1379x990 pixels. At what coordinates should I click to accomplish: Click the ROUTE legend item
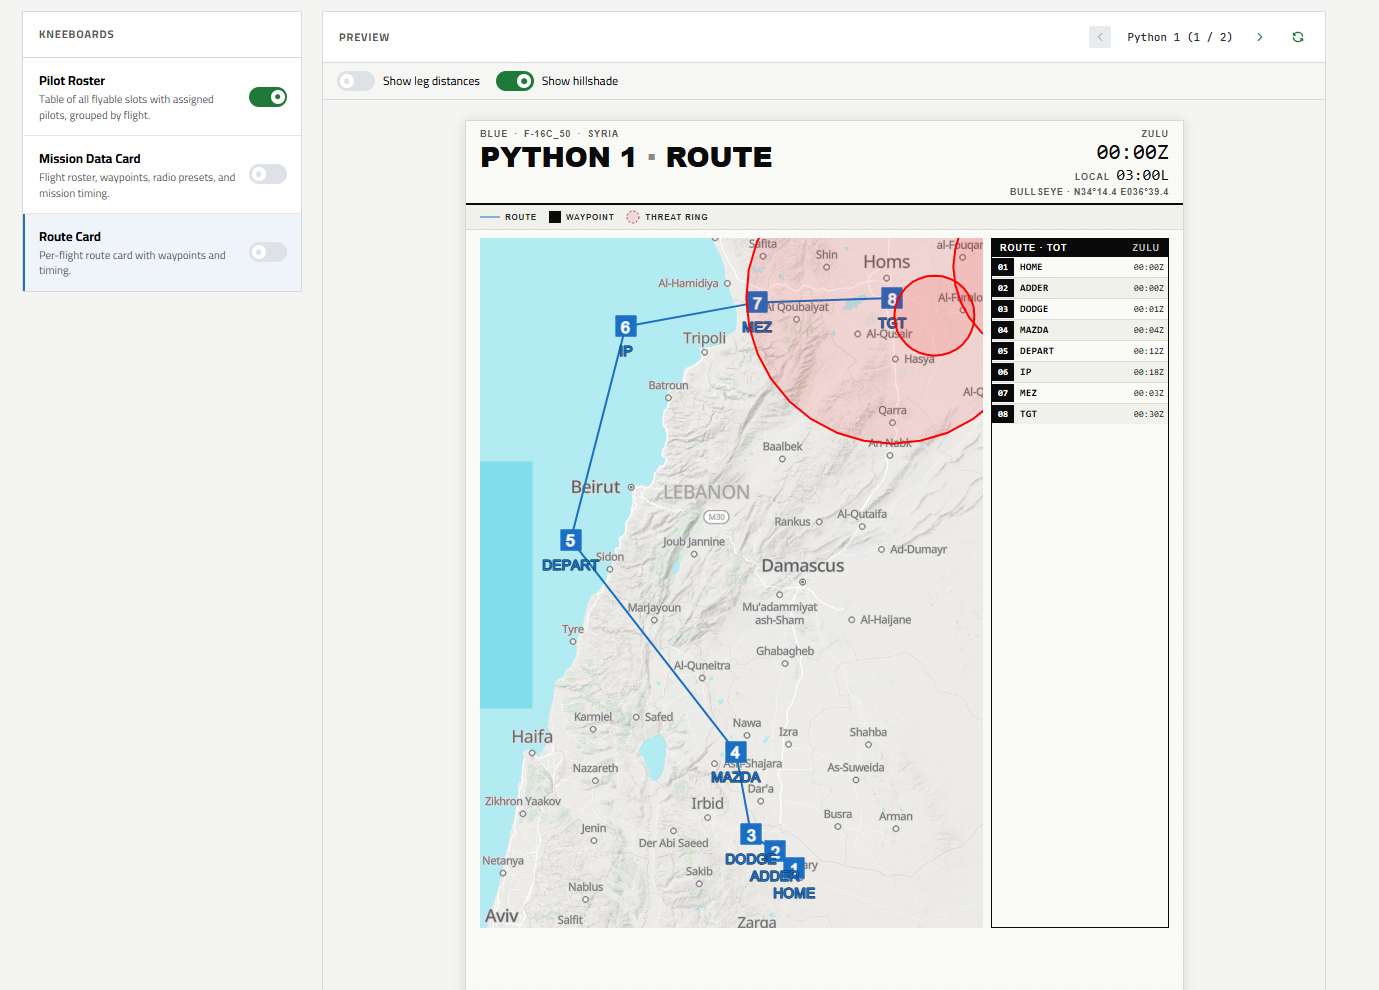[x=508, y=217]
